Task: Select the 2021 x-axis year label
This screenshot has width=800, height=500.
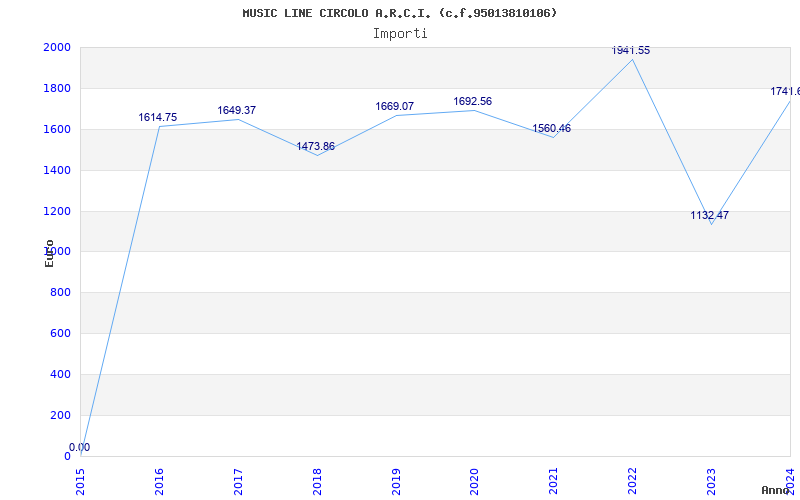Action: tap(554, 482)
